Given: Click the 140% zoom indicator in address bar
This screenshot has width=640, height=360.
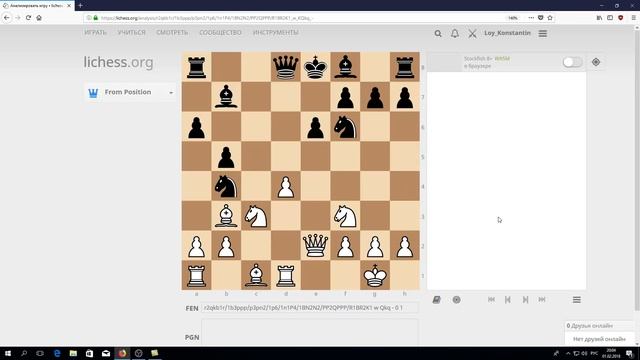Looking at the screenshot, I should coord(513,18).
